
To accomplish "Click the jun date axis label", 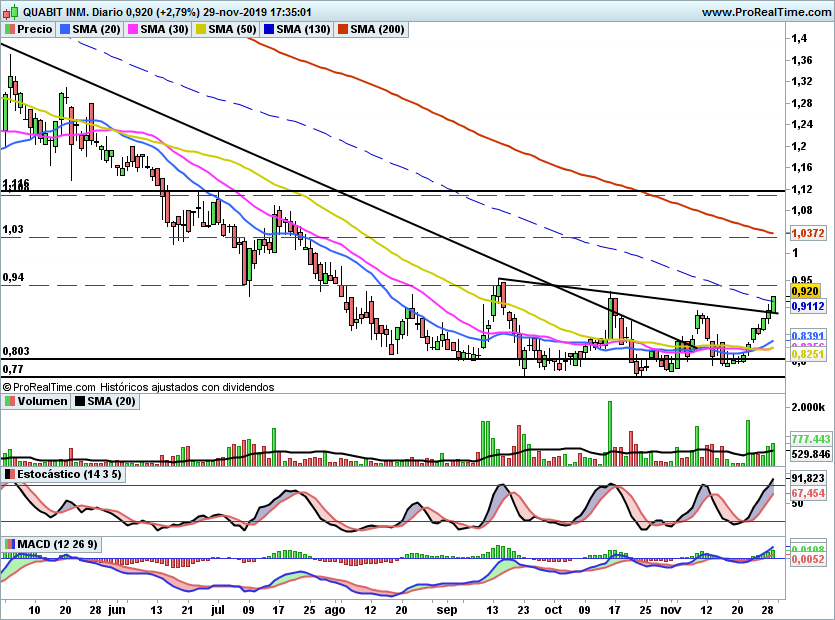I will pos(117,610).
